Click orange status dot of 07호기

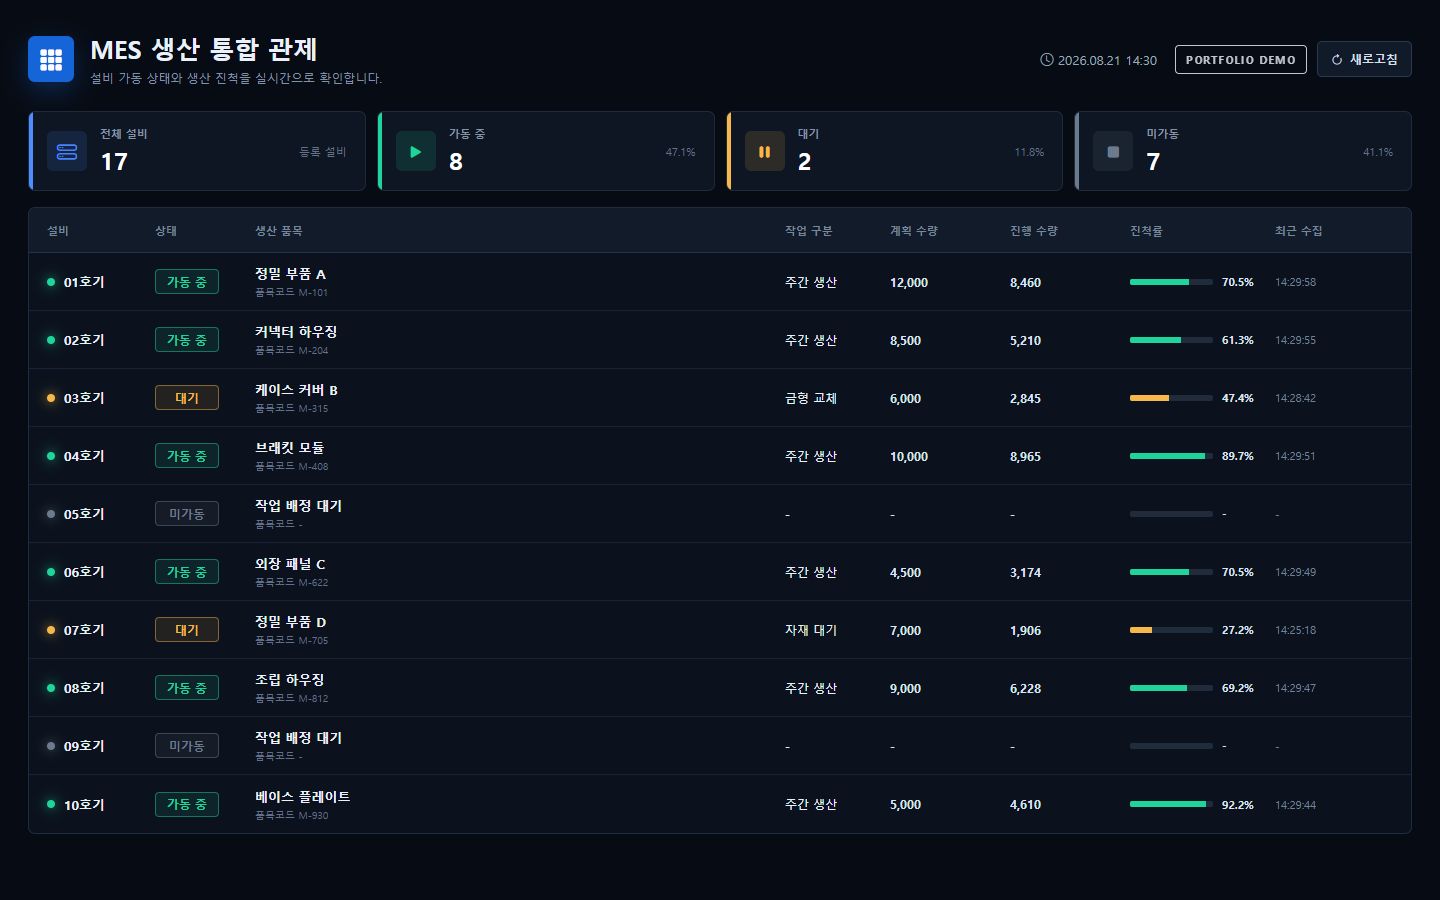51,630
